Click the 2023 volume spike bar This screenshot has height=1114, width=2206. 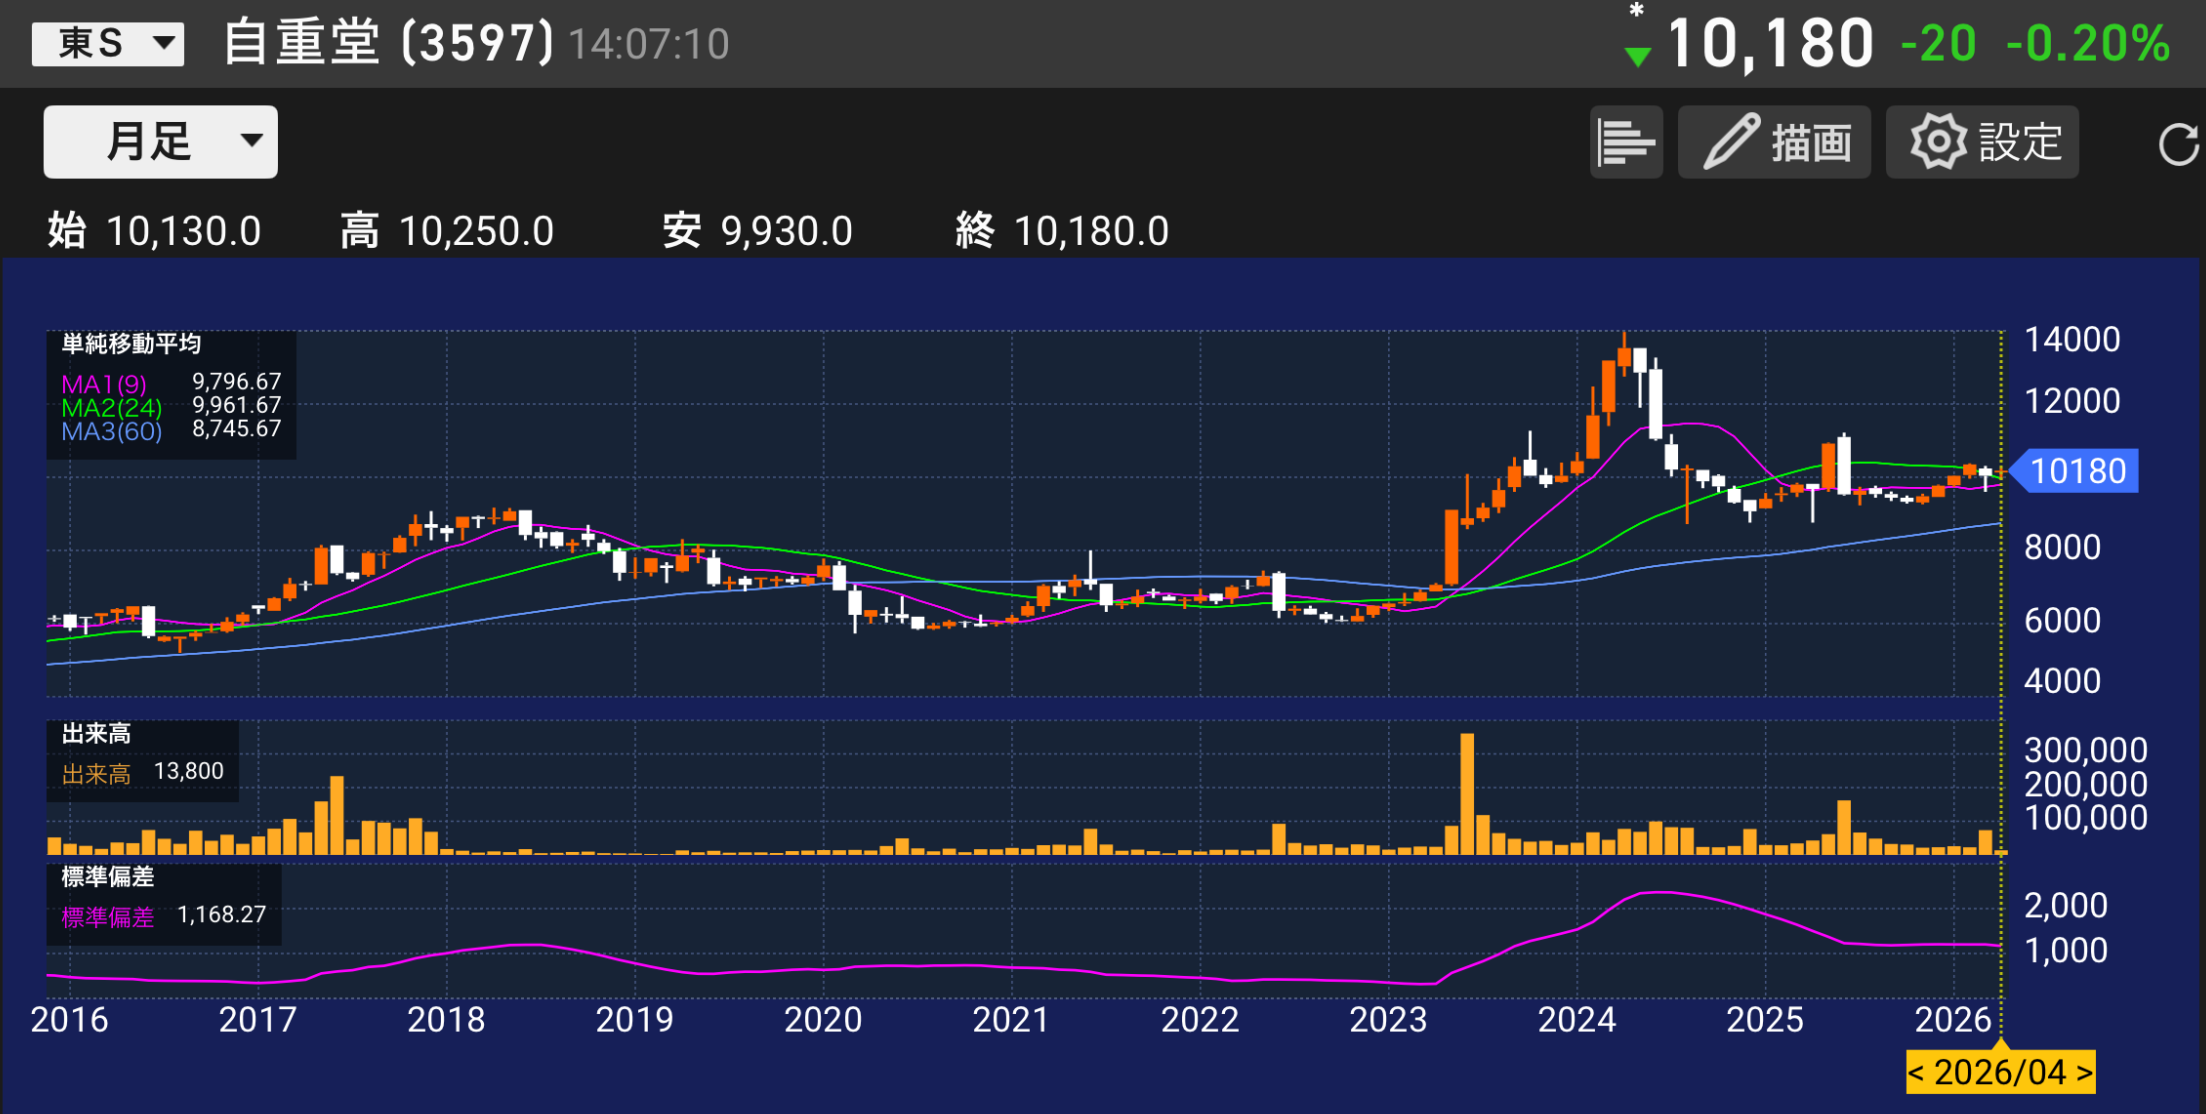coord(1467,792)
